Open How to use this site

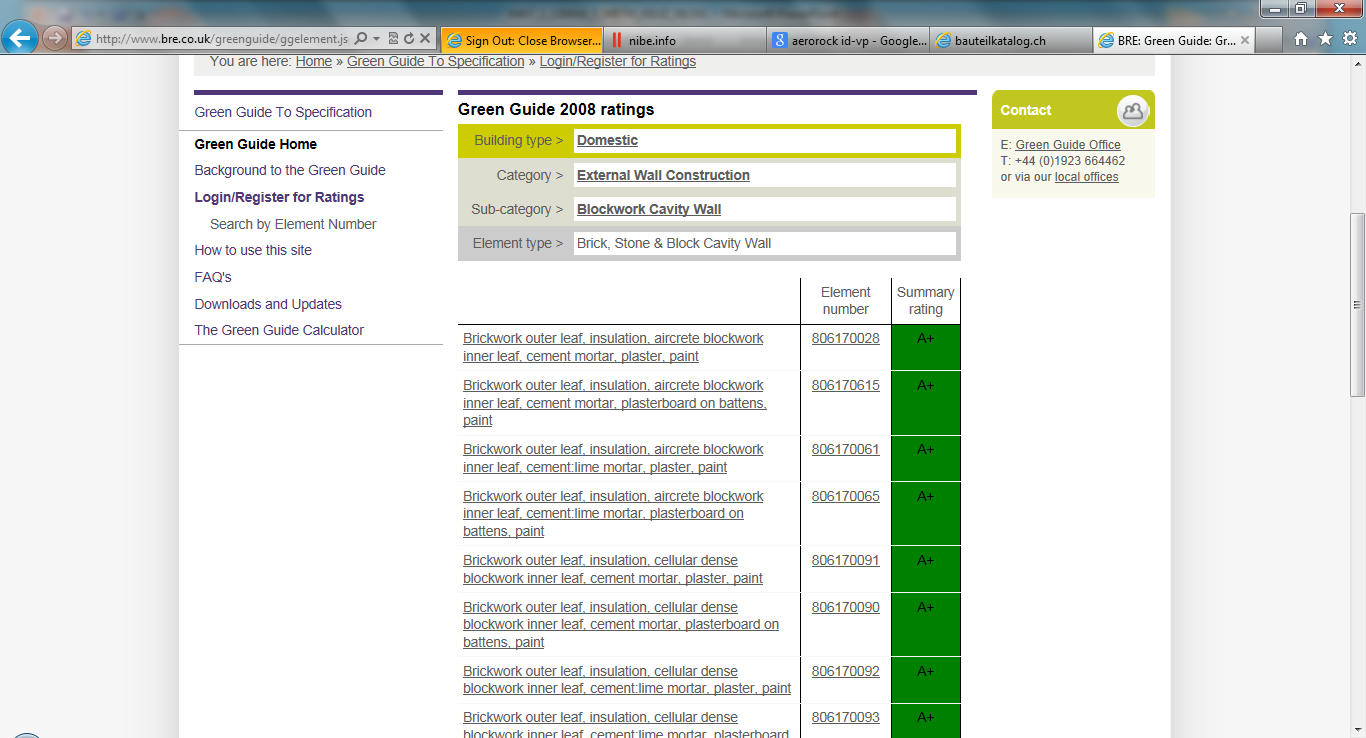pyautogui.click(x=253, y=250)
